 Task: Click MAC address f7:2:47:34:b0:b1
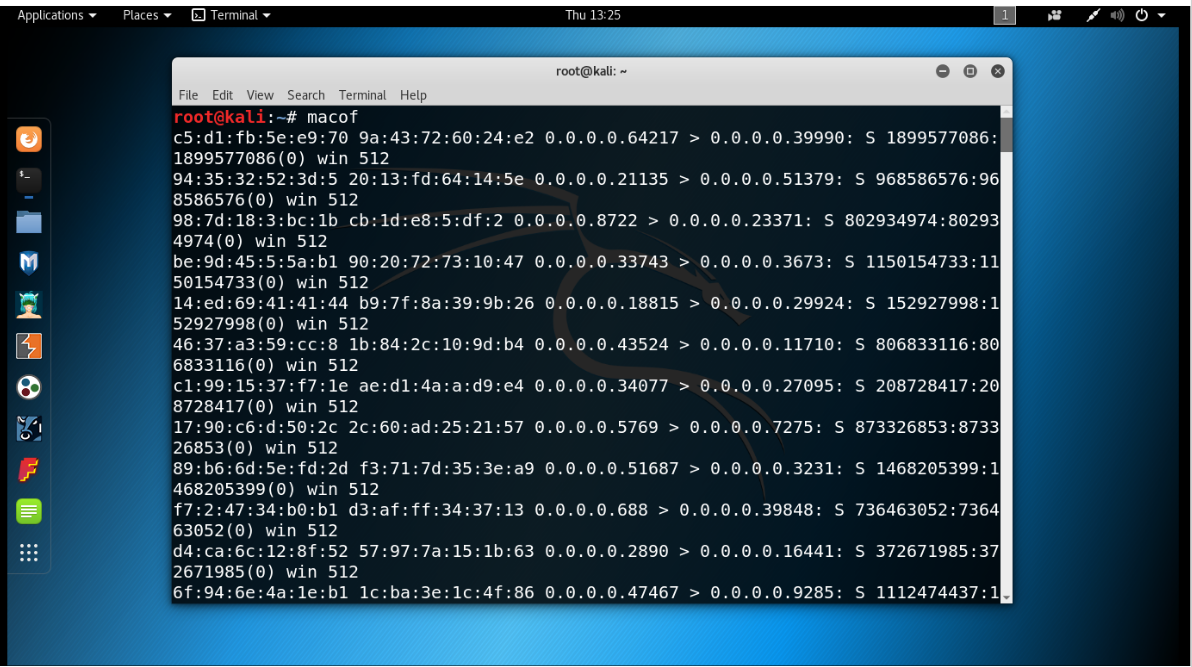[x=255, y=510]
